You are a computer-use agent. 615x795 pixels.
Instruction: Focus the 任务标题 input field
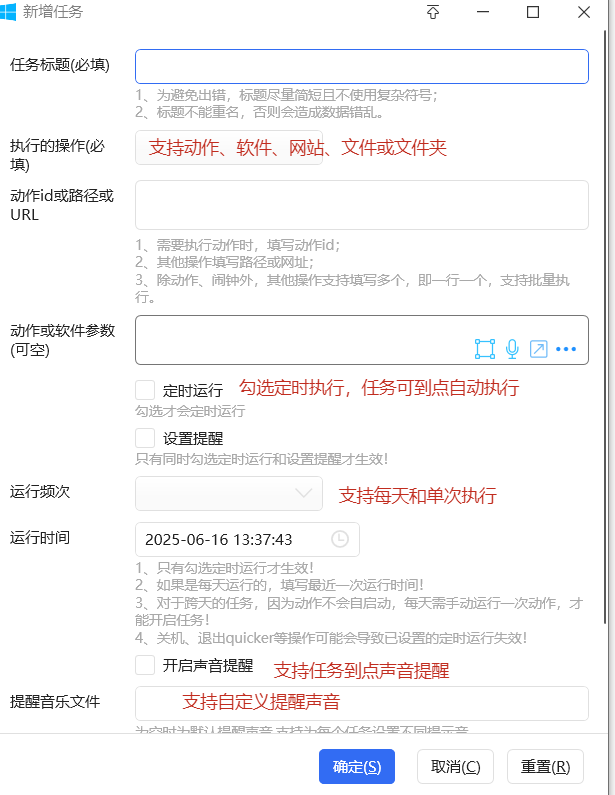(x=362, y=66)
